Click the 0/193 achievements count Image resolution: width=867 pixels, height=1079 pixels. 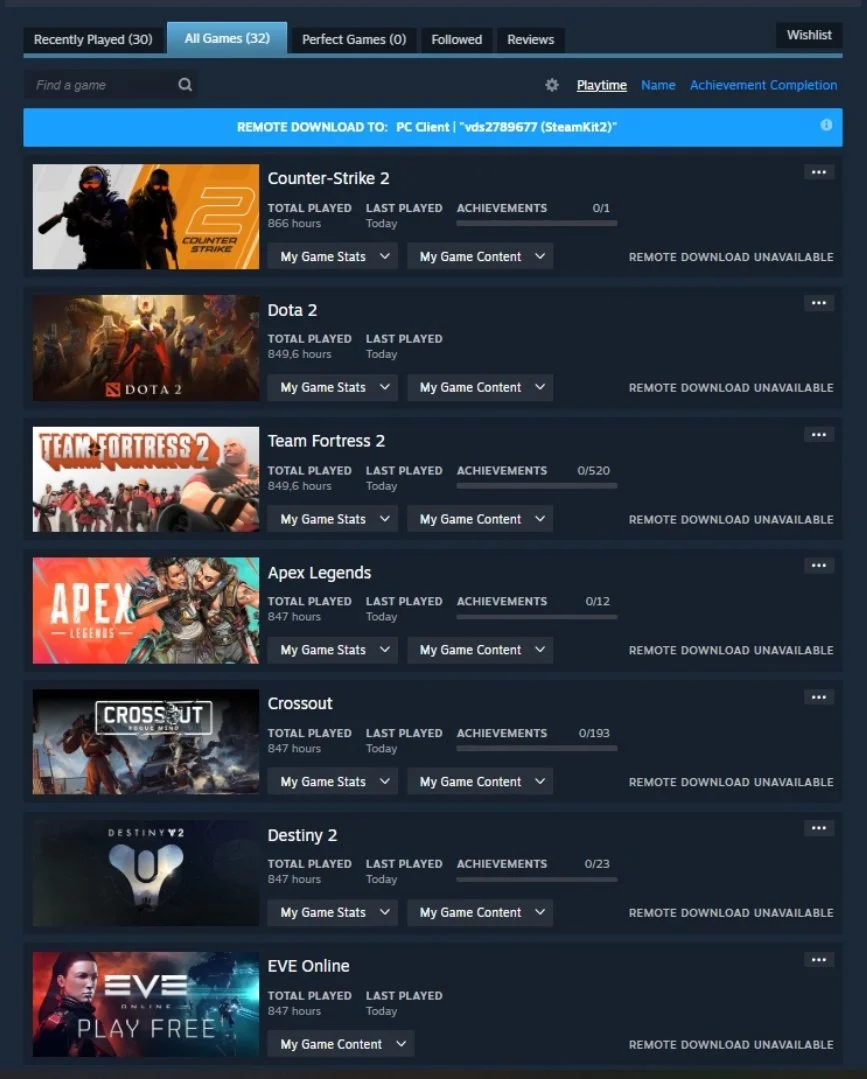pos(594,733)
